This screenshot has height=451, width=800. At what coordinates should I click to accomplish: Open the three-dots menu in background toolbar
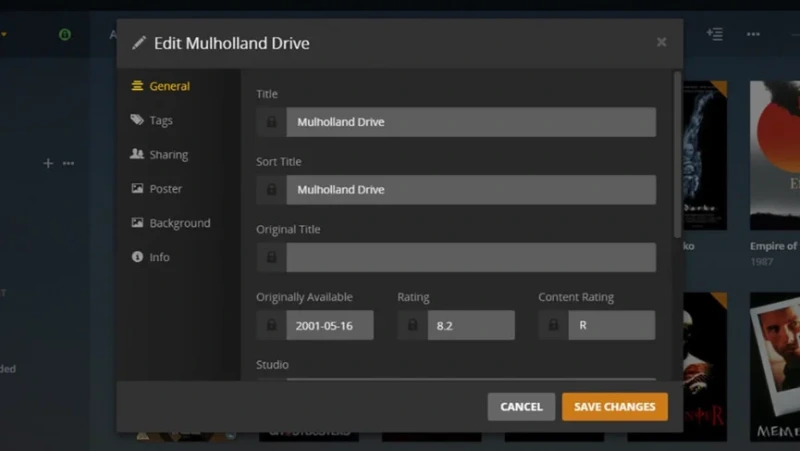click(x=753, y=34)
